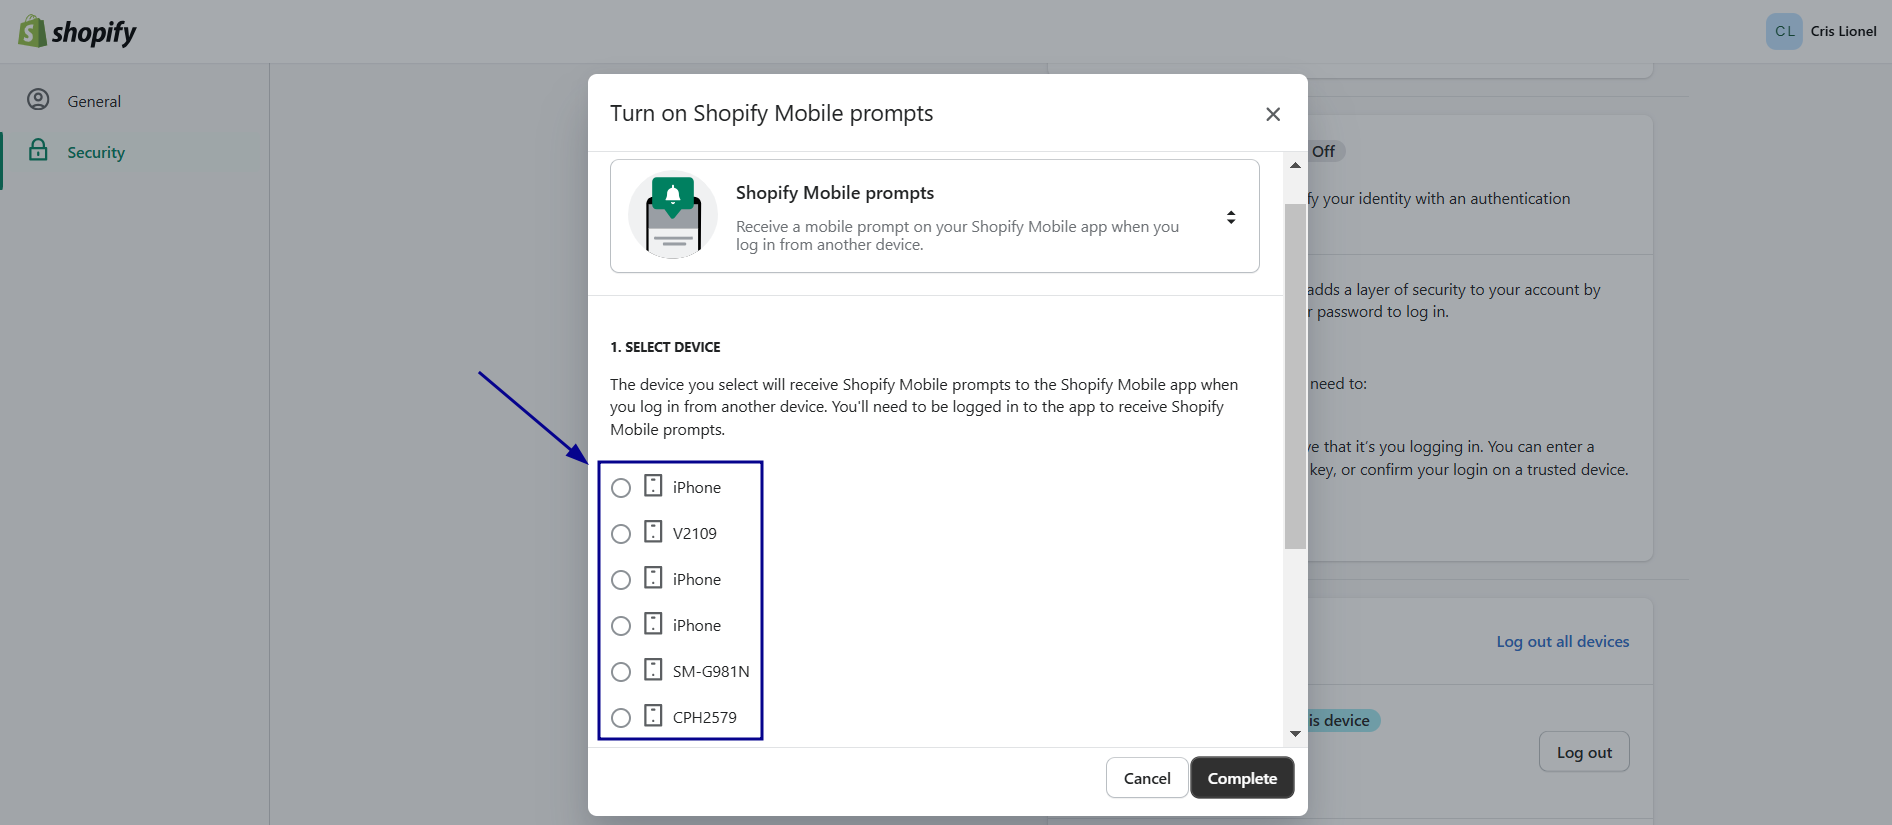Click the Security lock icon
1892x825 pixels.
click(38, 150)
